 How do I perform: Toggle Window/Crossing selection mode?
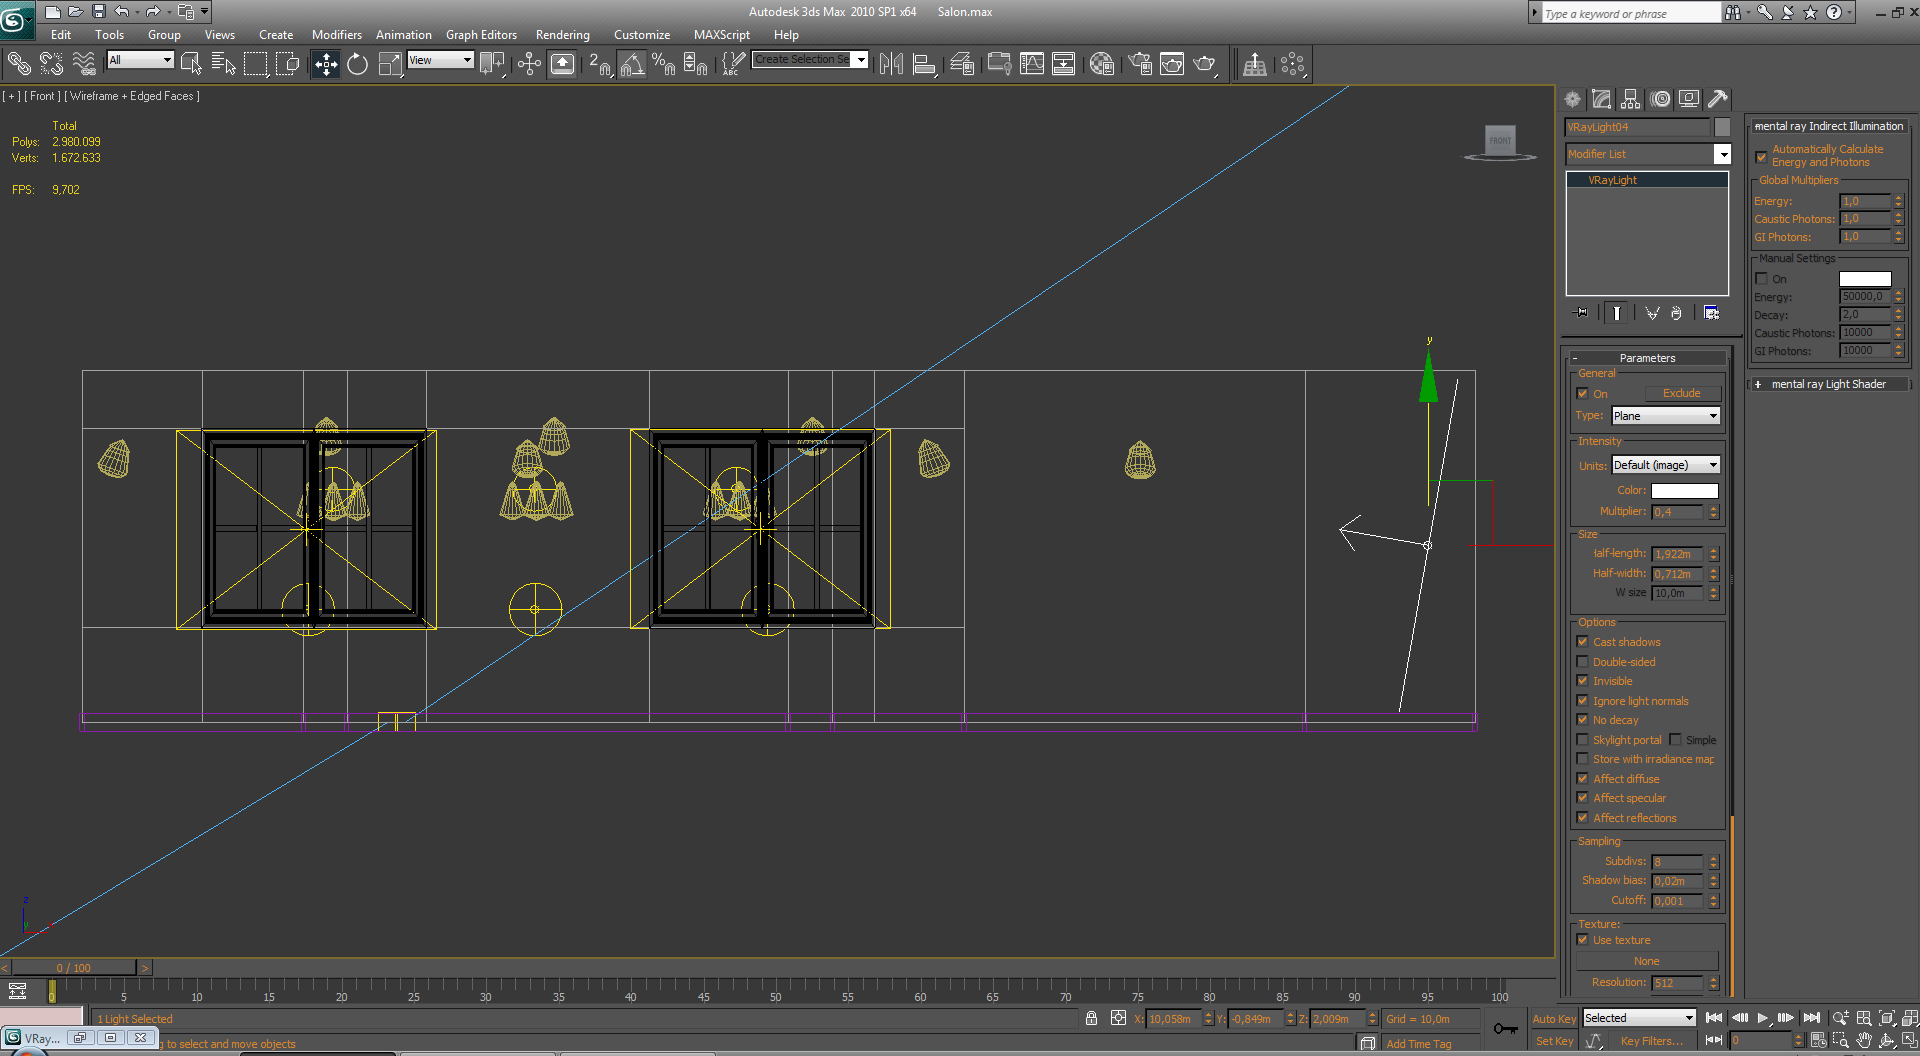click(288, 64)
